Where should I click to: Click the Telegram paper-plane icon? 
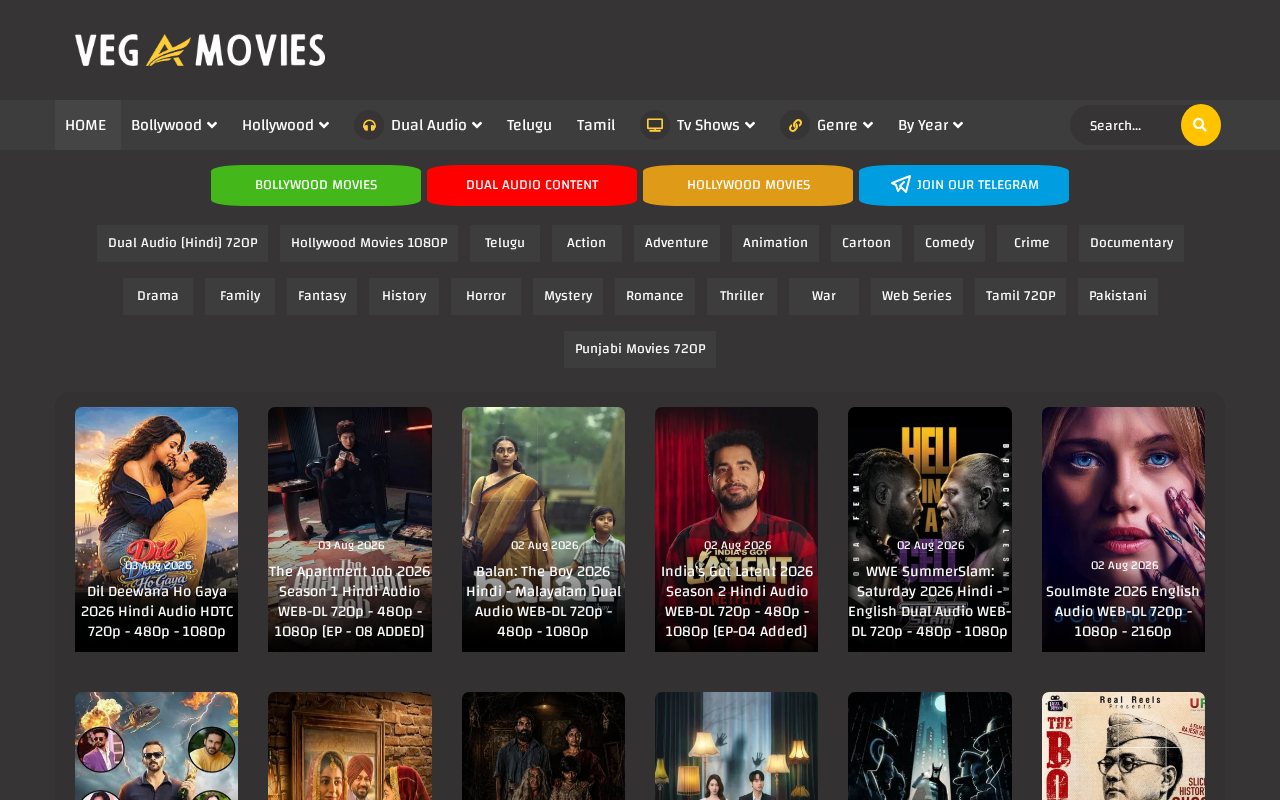pyautogui.click(x=901, y=185)
